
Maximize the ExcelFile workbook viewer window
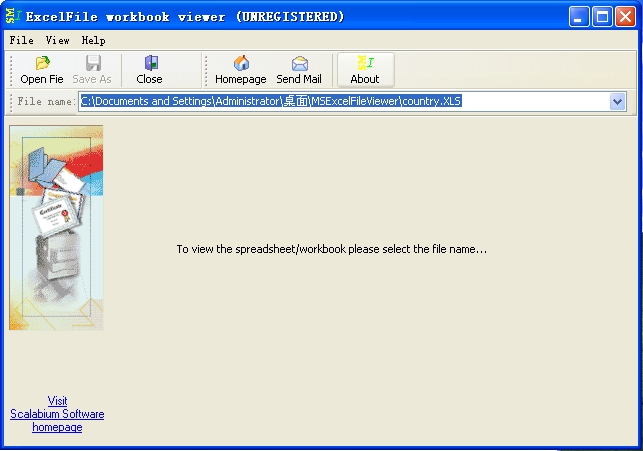pos(602,17)
